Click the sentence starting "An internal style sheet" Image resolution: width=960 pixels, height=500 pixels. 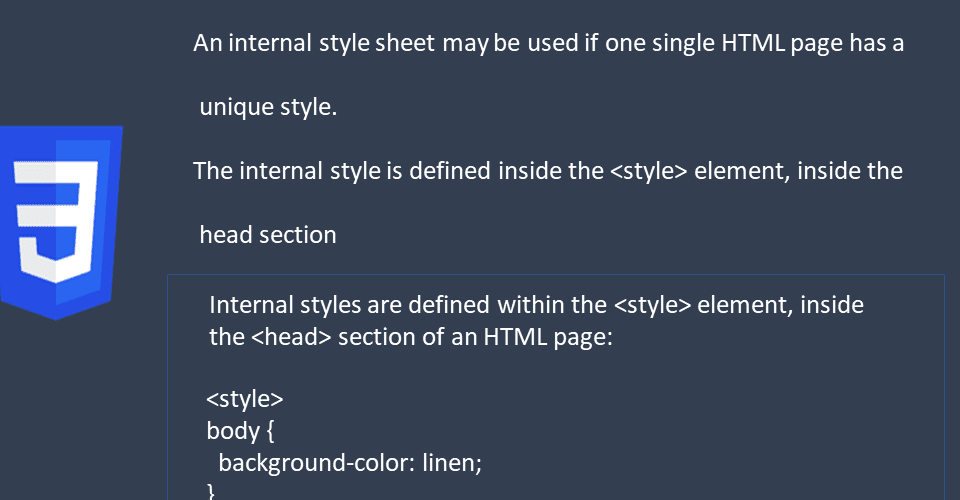click(549, 43)
